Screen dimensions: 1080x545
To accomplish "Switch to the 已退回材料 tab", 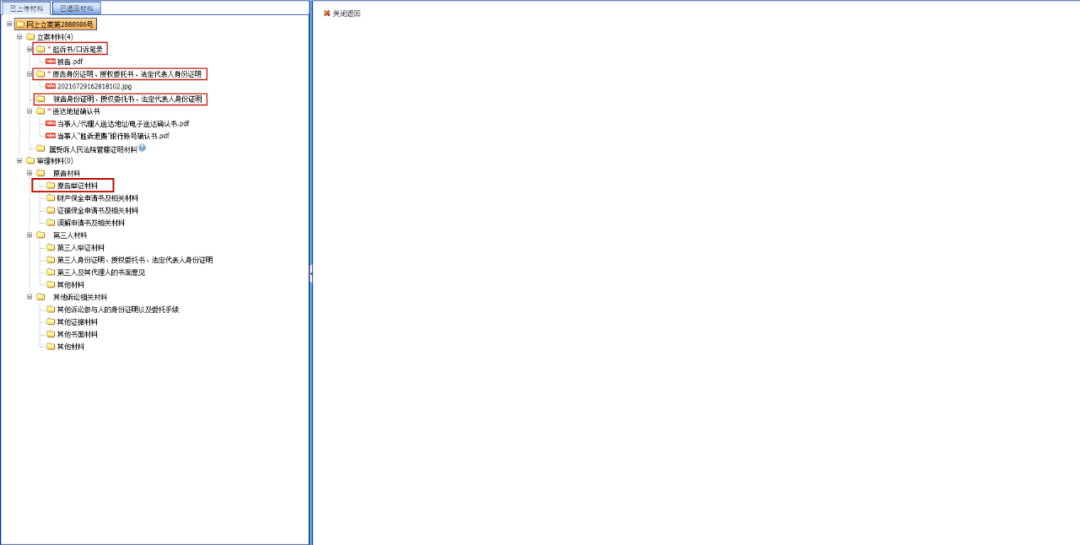I will [76, 8].
